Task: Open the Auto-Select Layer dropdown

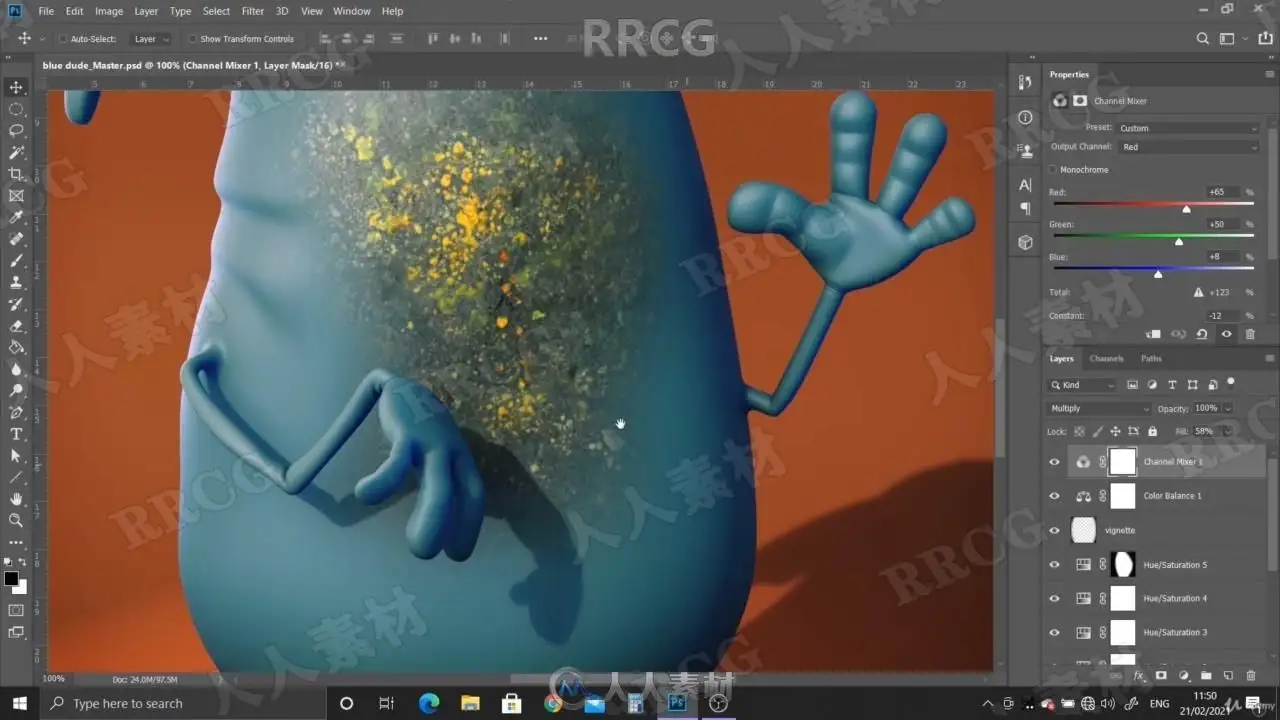Action: pyautogui.click(x=151, y=39)
